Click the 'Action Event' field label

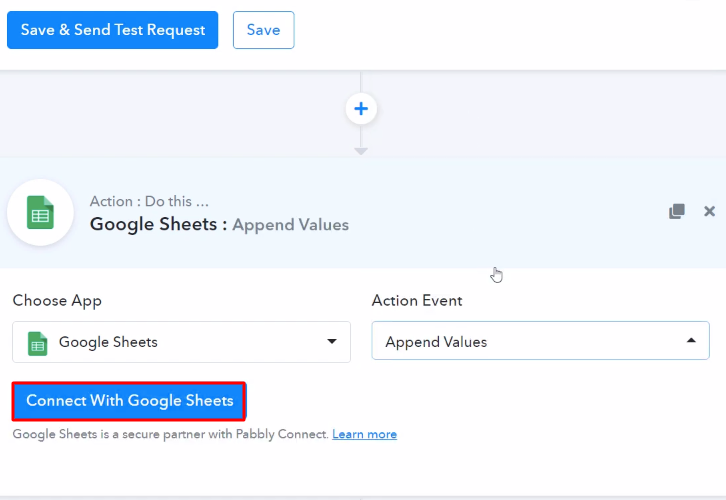tap(417, 301)
